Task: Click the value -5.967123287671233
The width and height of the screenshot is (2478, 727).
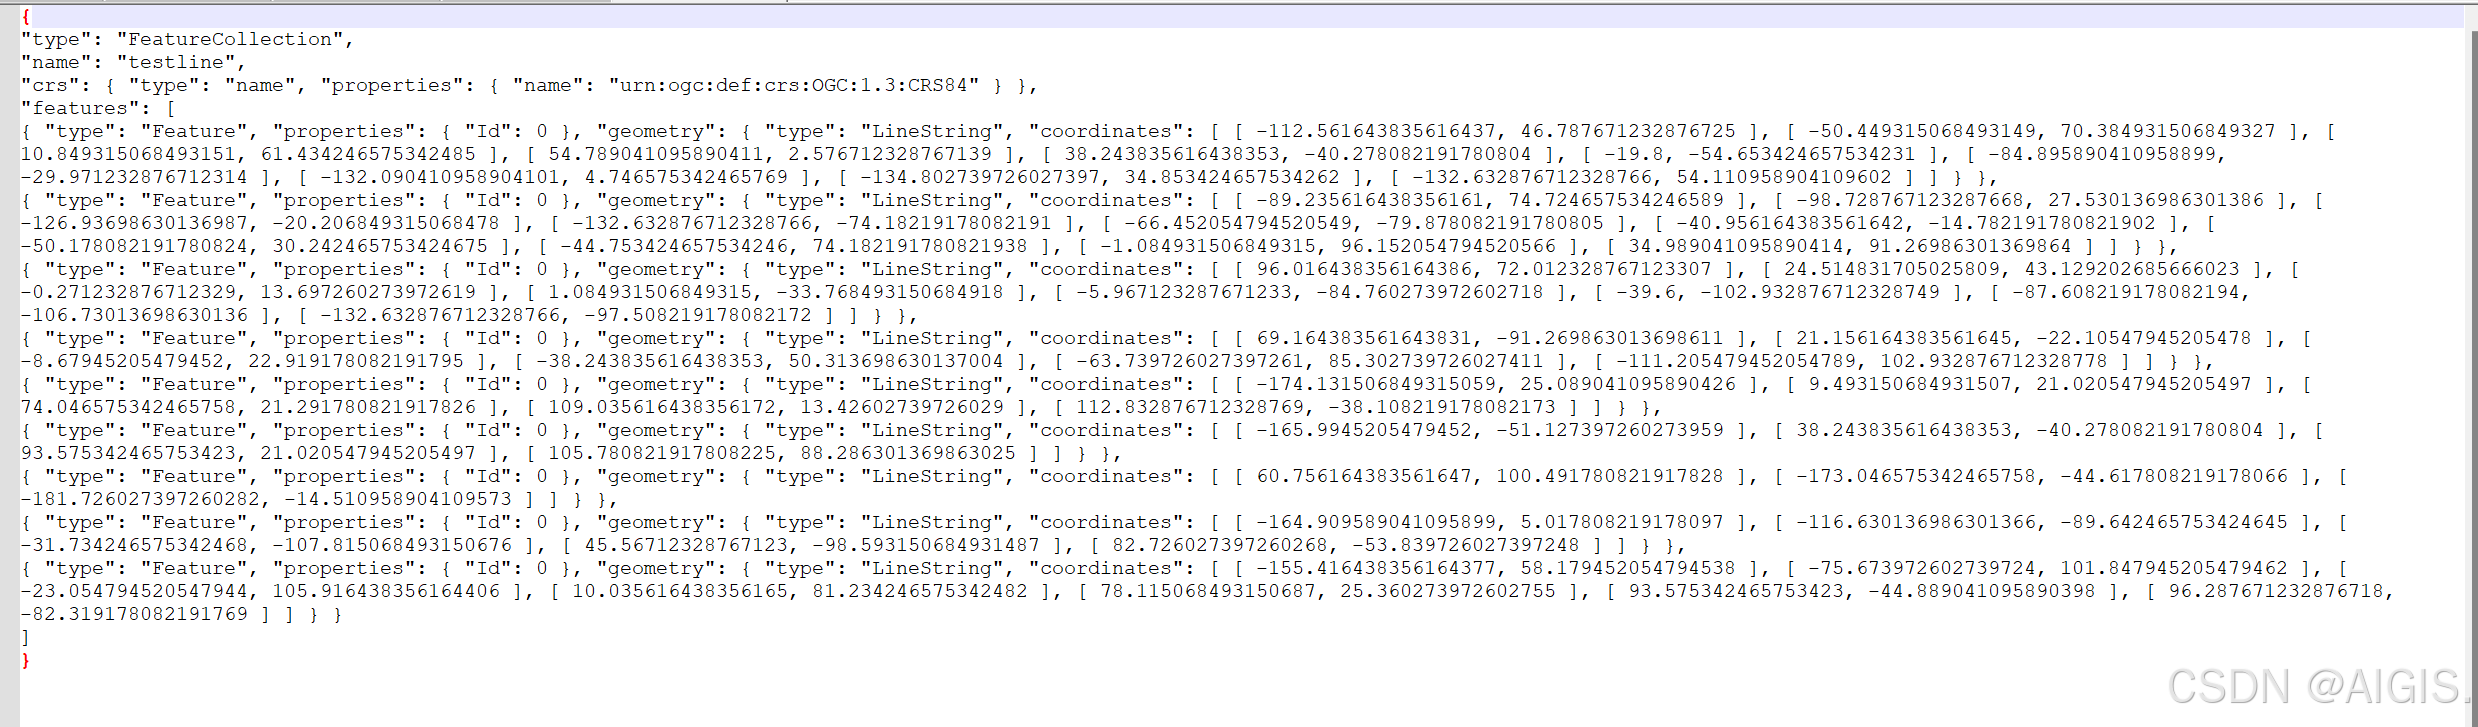Action: pyautogui.click(x=1184, y=292)
